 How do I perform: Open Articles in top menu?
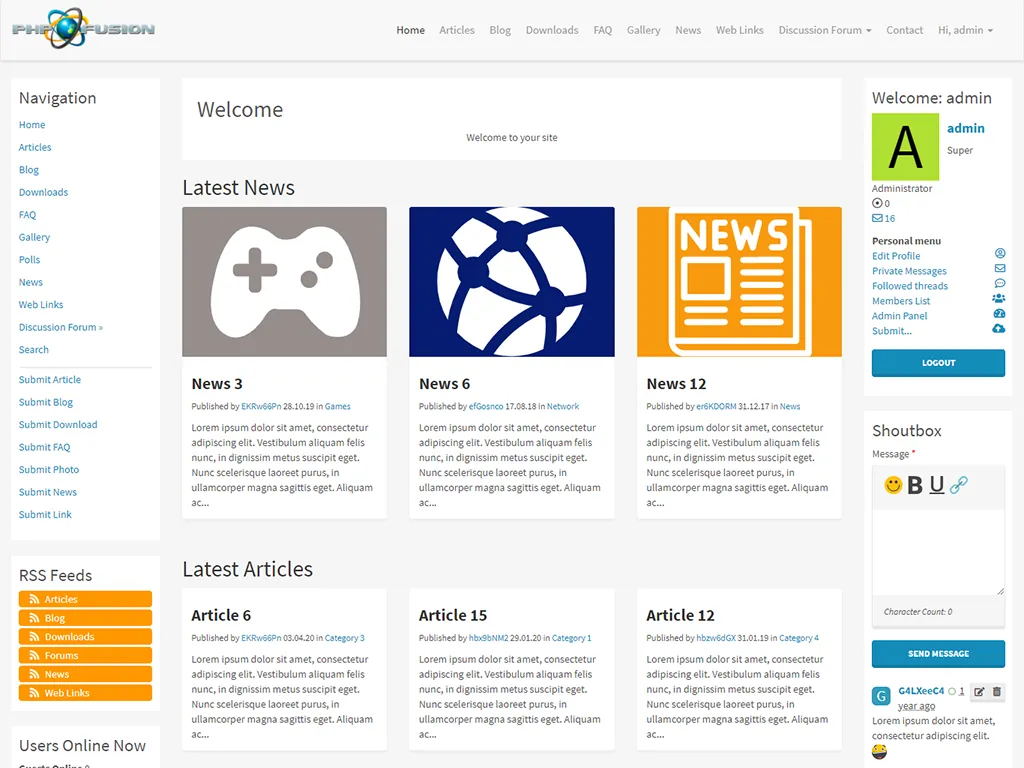(456, 30)
